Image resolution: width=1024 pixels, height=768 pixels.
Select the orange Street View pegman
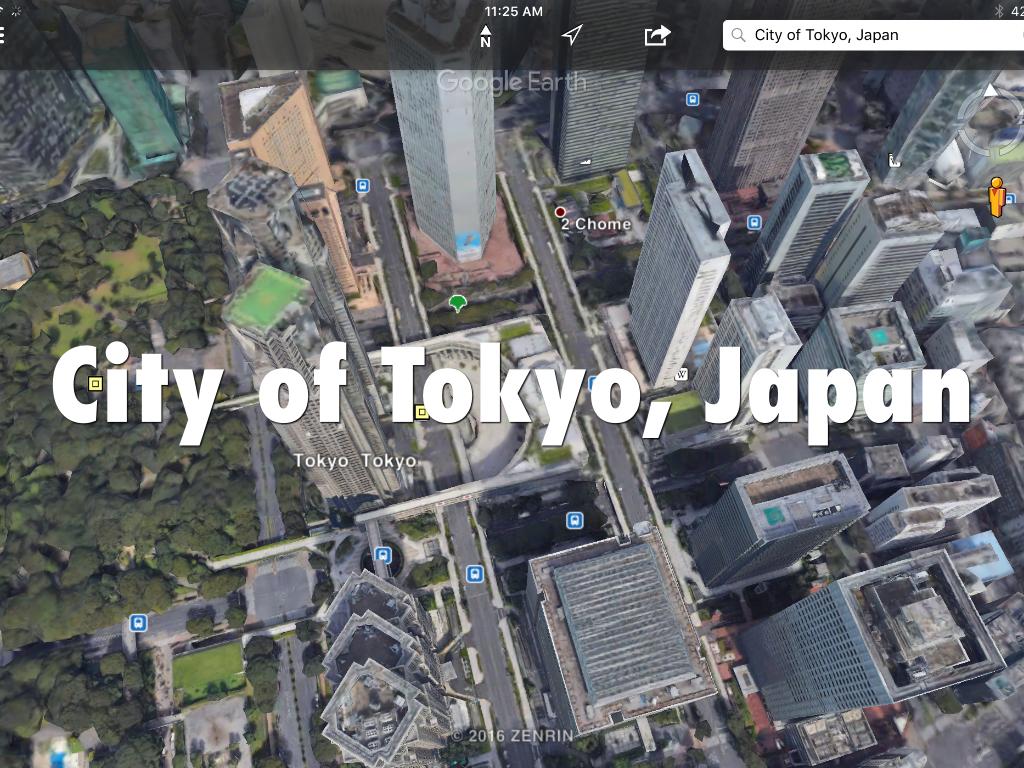click(x=996, y=197)
